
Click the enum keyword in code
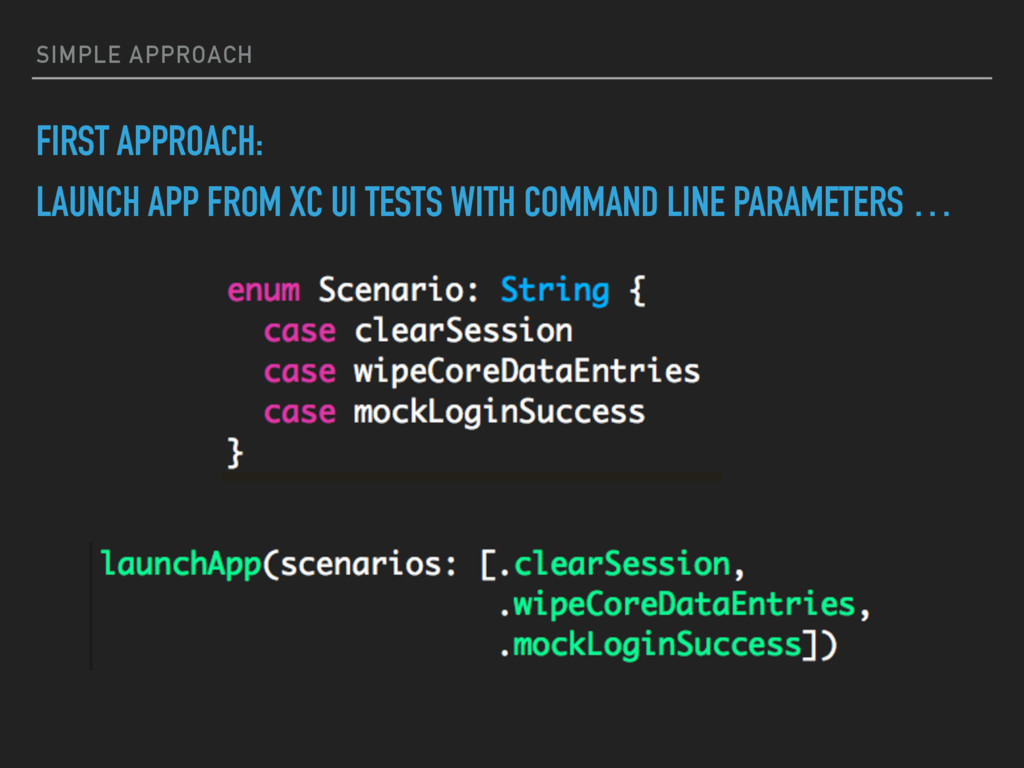(x=264, y=290)
